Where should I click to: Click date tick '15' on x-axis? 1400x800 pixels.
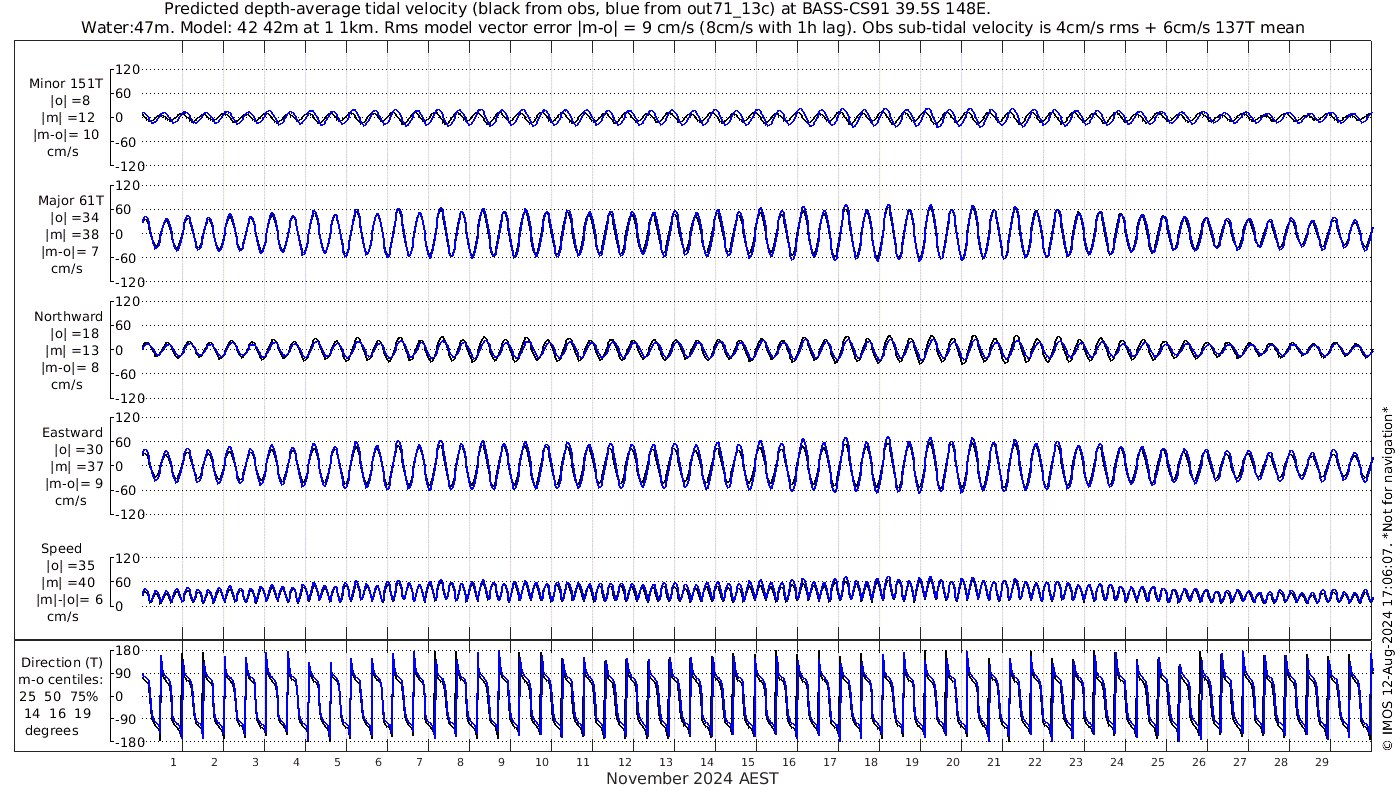click(x=747, y=762)
